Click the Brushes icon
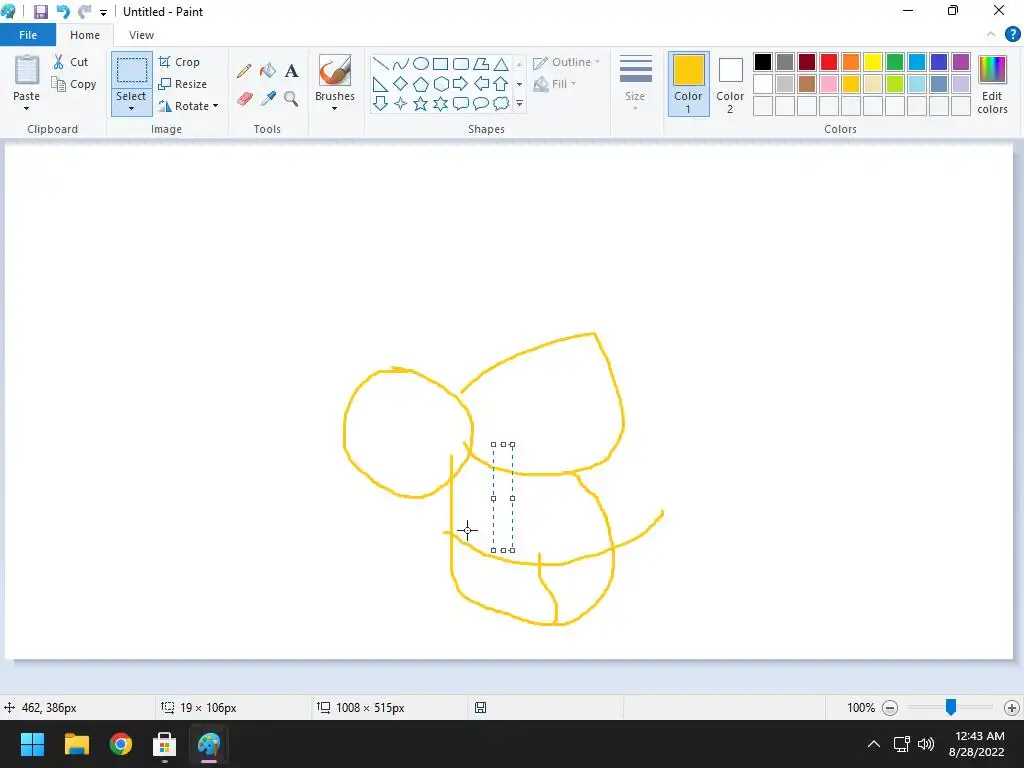The height and width of the screenshot is (768, 1024). (335, 70)
